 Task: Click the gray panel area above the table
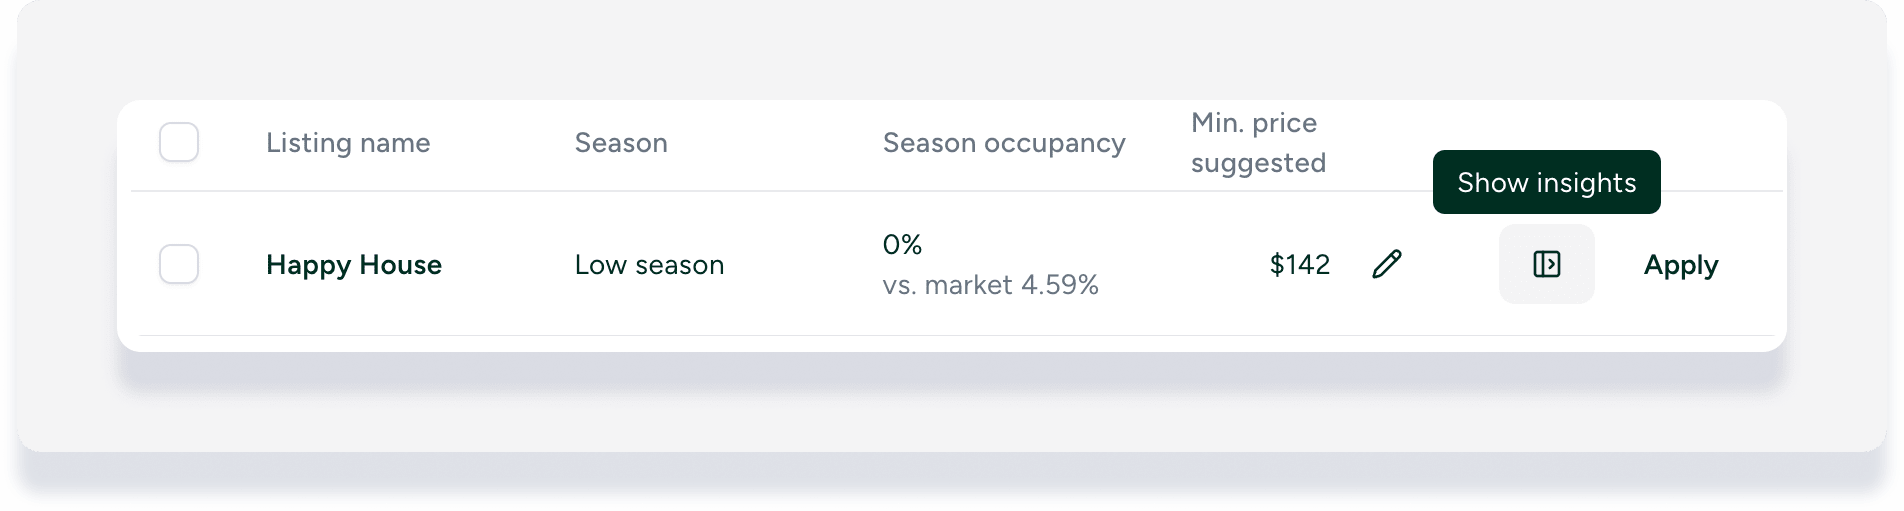coord(950,50)
